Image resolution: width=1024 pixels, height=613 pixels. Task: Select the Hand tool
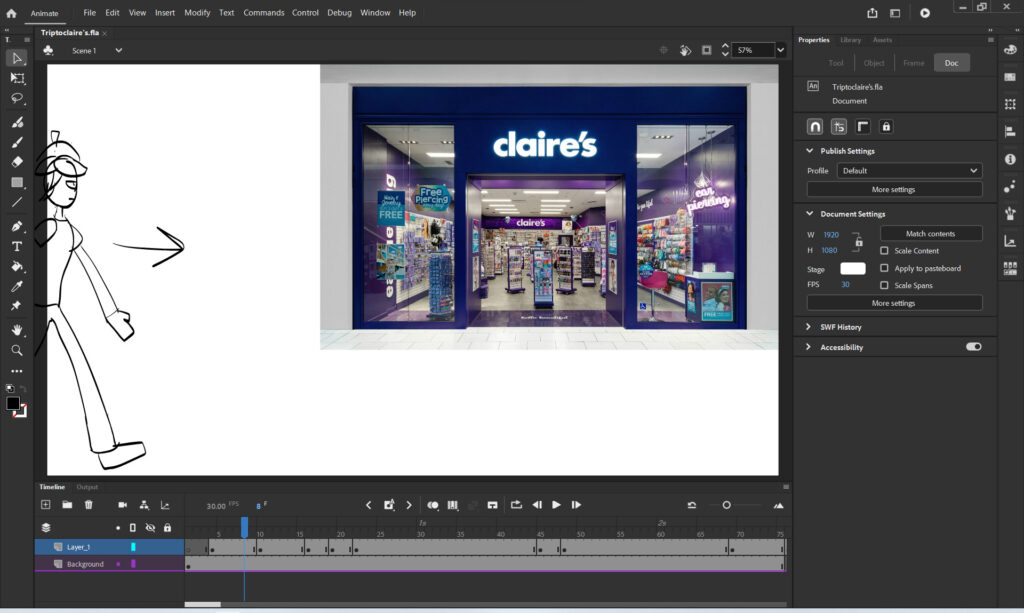(x=17, y=330)
